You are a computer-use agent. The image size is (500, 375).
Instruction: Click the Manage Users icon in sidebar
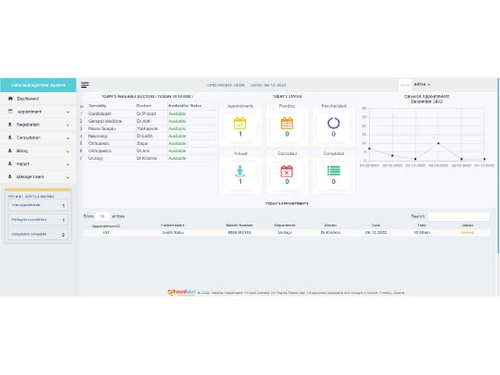tap(10, 177)
